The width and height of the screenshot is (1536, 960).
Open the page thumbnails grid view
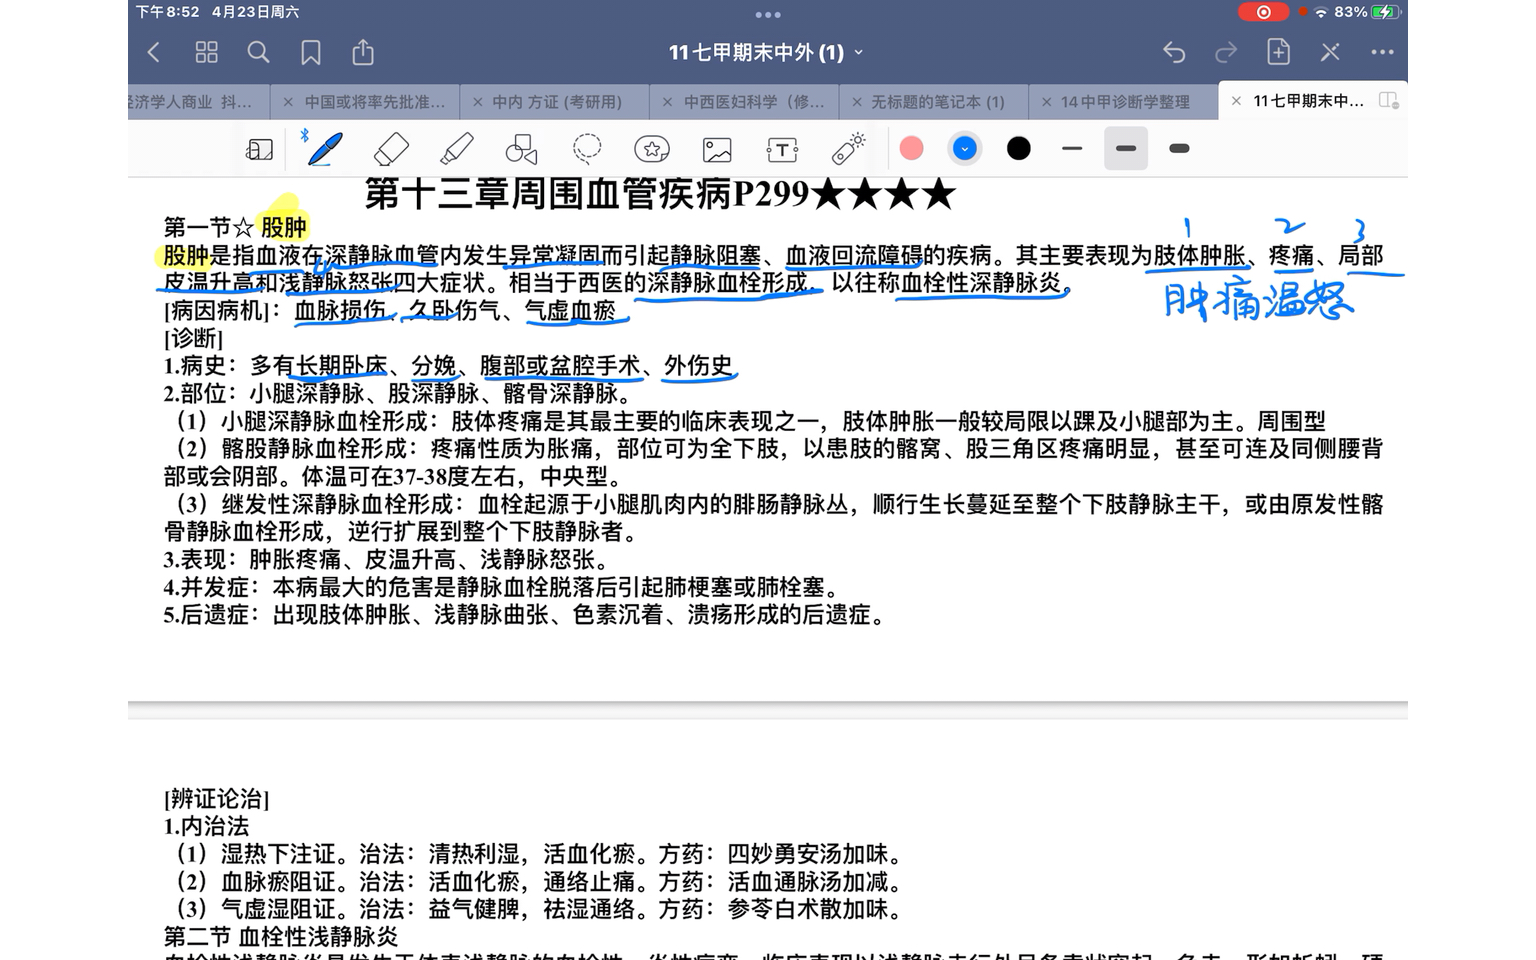tap(206, 52)
